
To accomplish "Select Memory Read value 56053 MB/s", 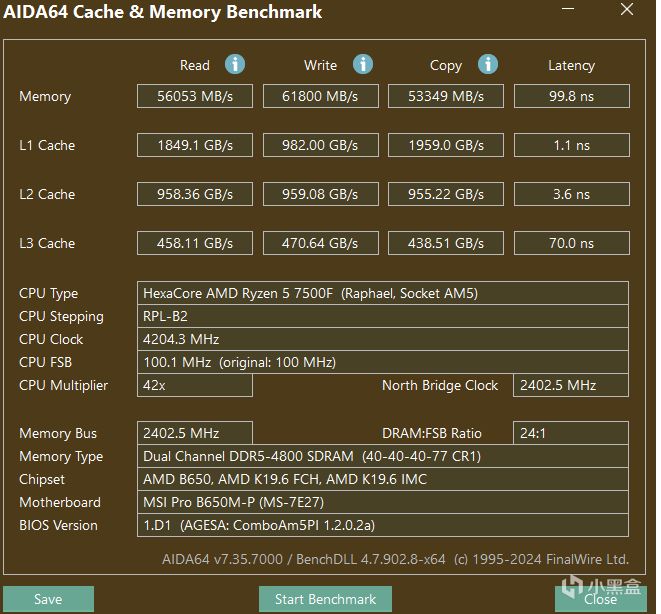I will point(195,96).
